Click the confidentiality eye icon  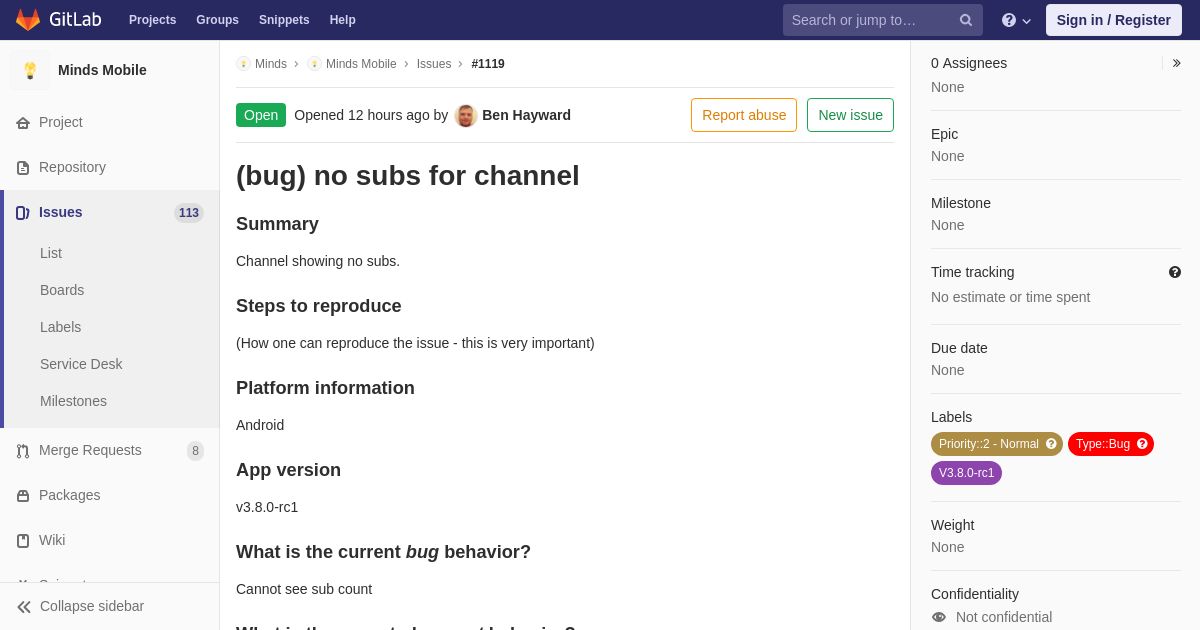point(939,617)
